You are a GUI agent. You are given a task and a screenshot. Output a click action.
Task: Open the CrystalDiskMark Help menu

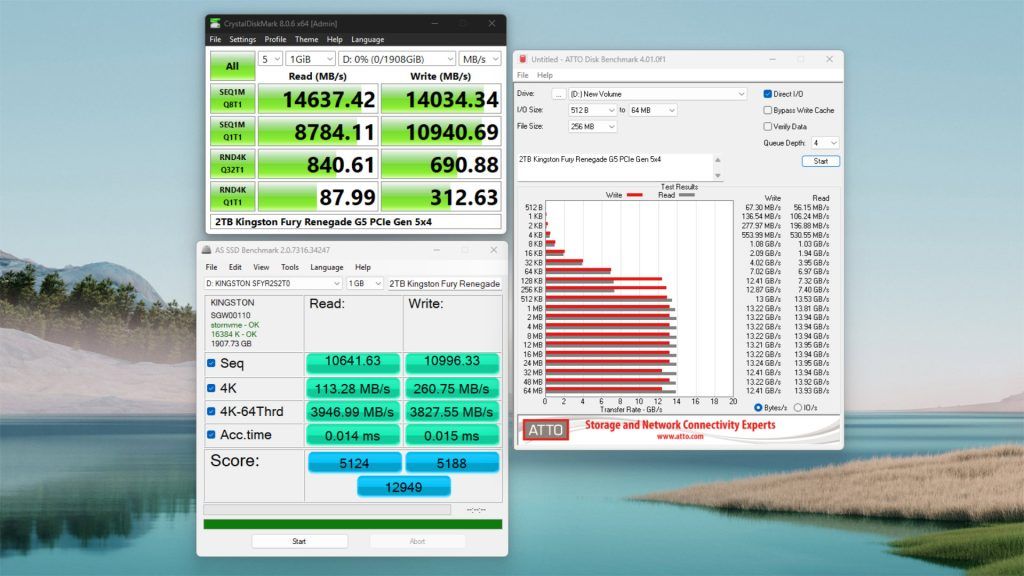coord(334,39)
